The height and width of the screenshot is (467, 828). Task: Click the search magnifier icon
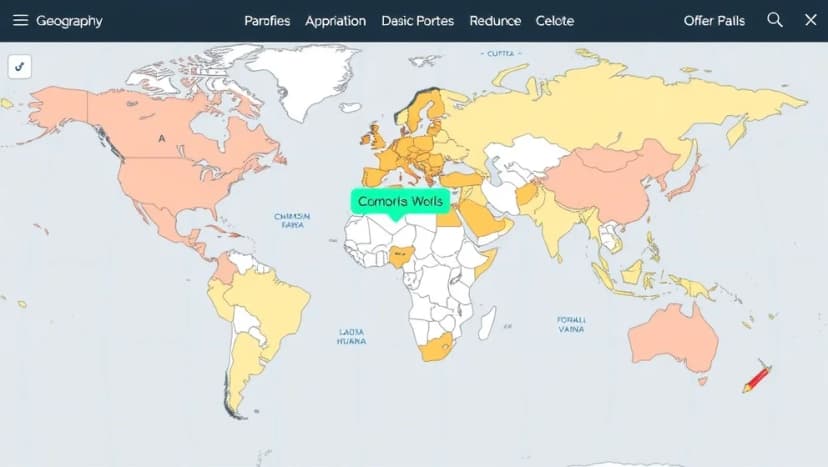[775, 20]
